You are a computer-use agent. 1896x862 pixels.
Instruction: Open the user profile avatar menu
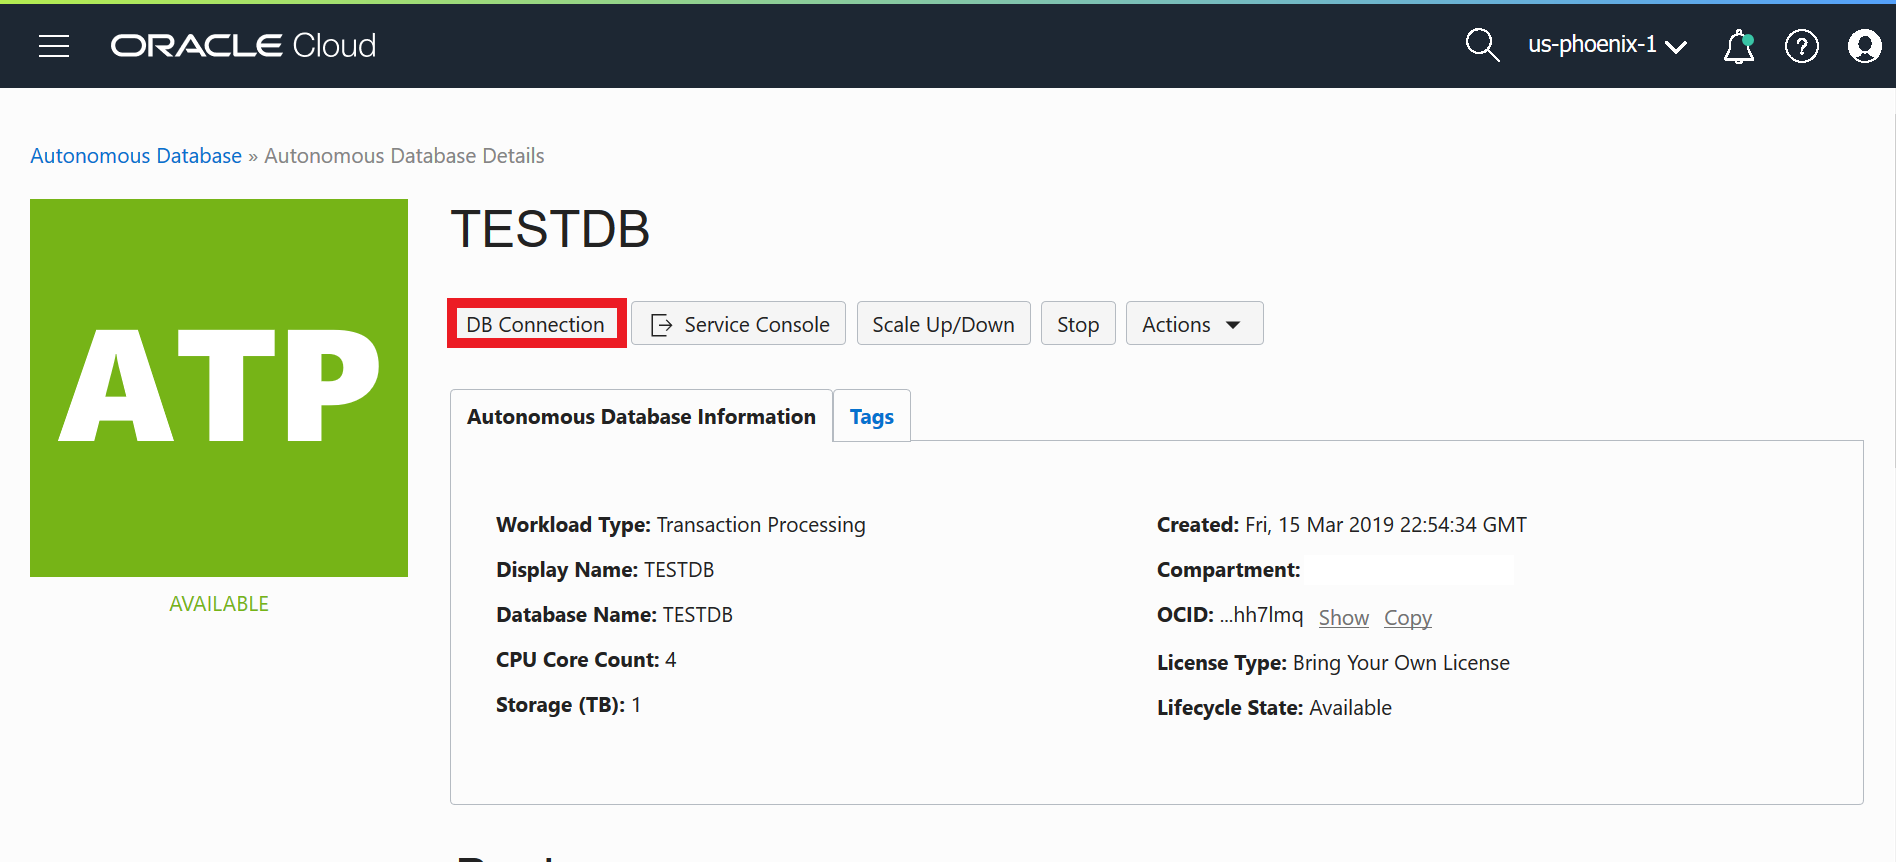[1864, 46]
